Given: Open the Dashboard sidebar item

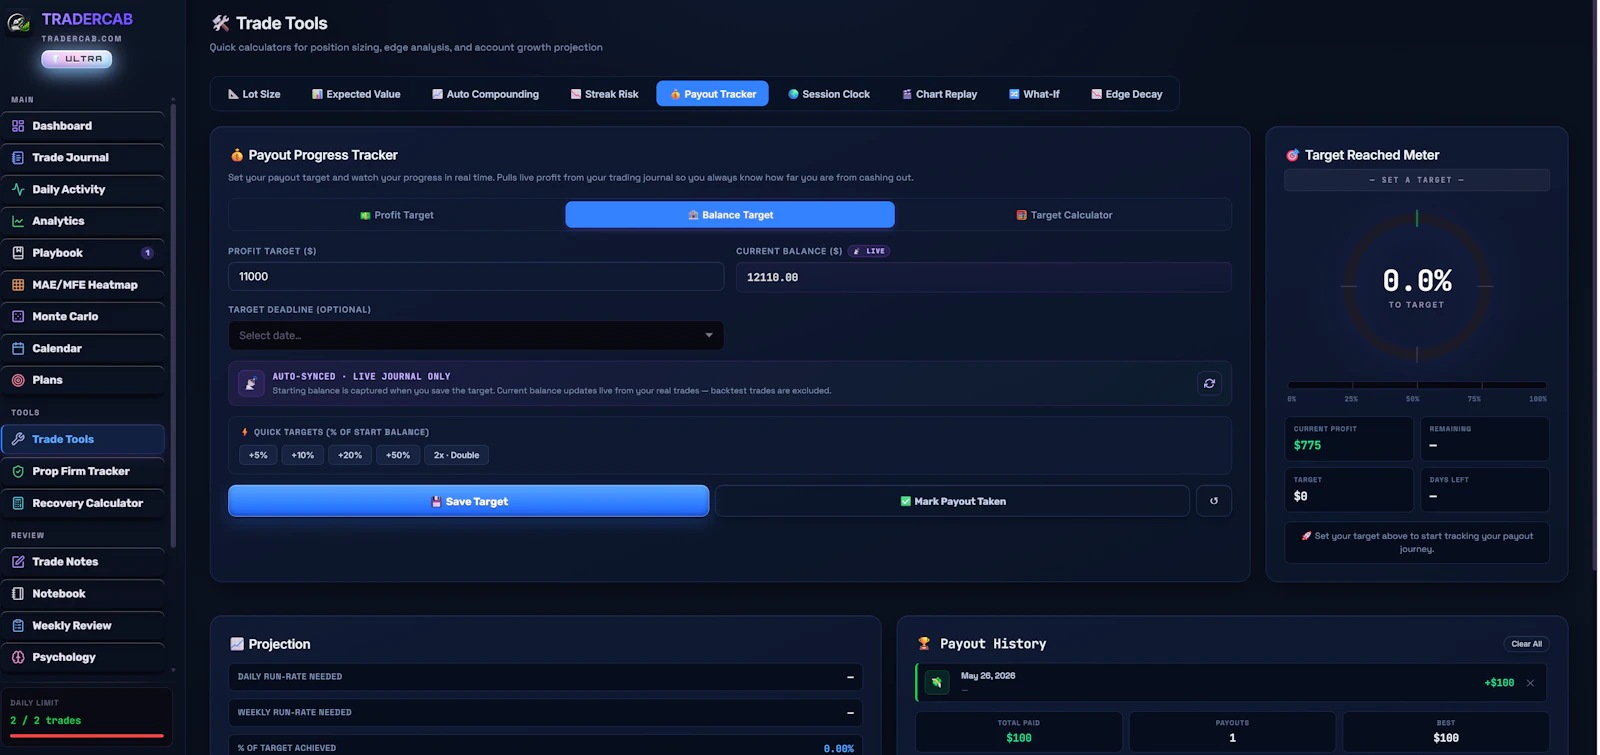Looking at the screenshot, I should pyautogui.click(x=83, y=126).
